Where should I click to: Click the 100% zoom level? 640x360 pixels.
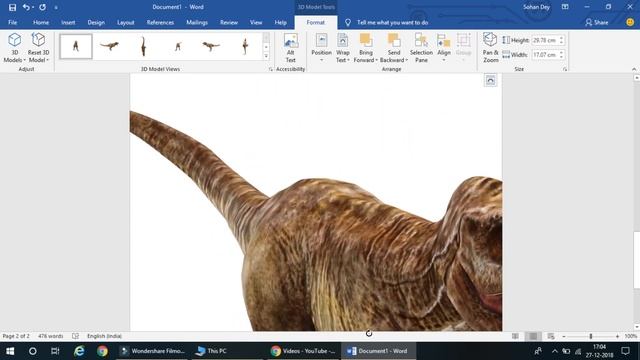pos(631,336)
